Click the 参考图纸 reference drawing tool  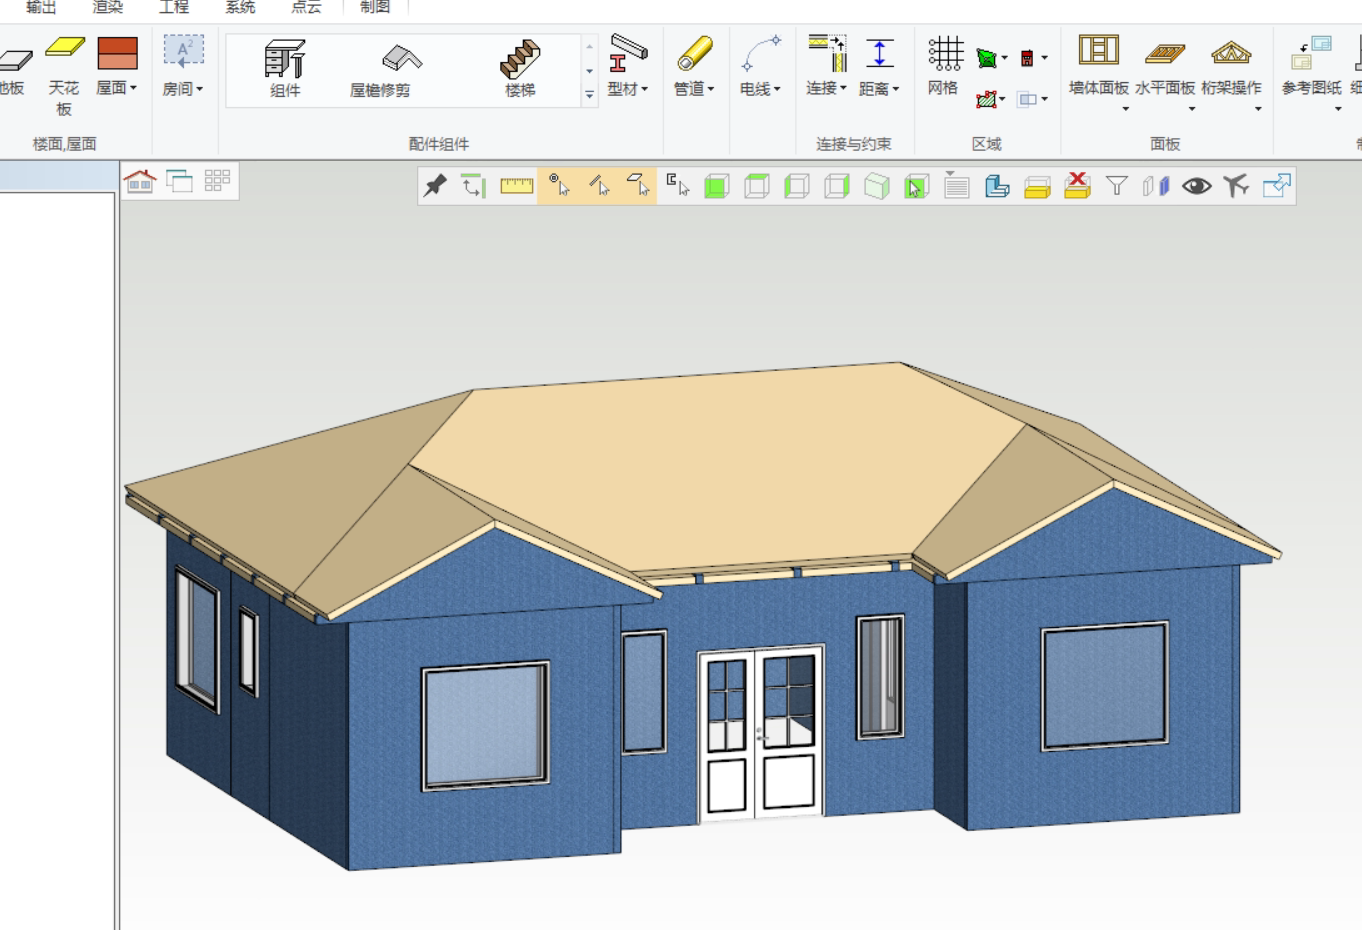point(1311,66)
